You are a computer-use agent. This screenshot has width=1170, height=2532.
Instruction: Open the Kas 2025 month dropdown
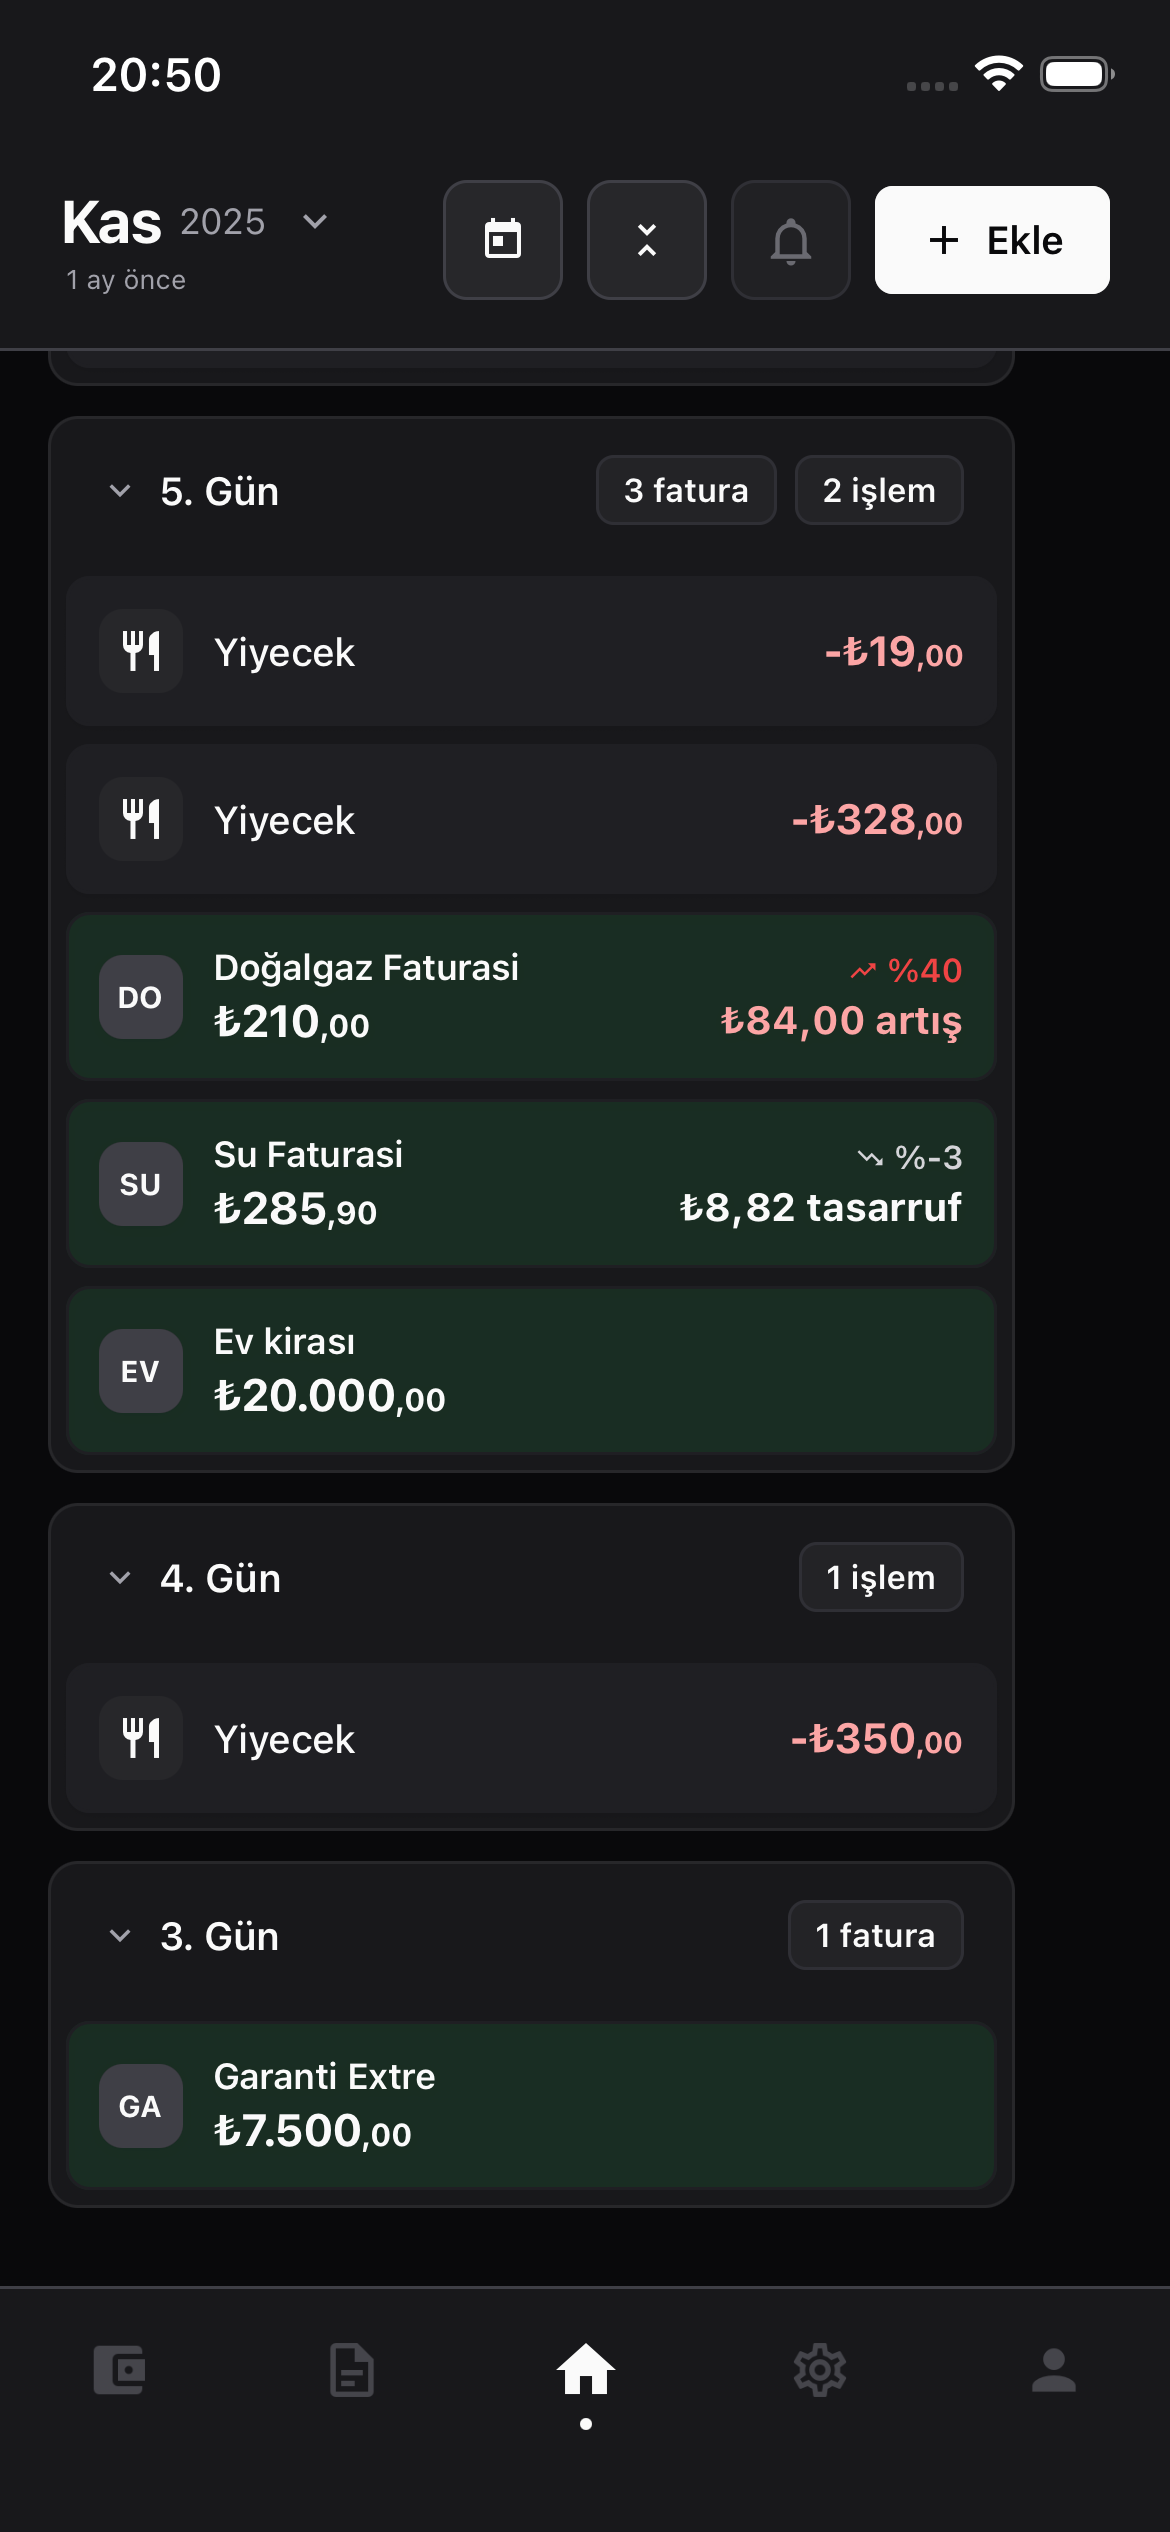pos(314,222)
